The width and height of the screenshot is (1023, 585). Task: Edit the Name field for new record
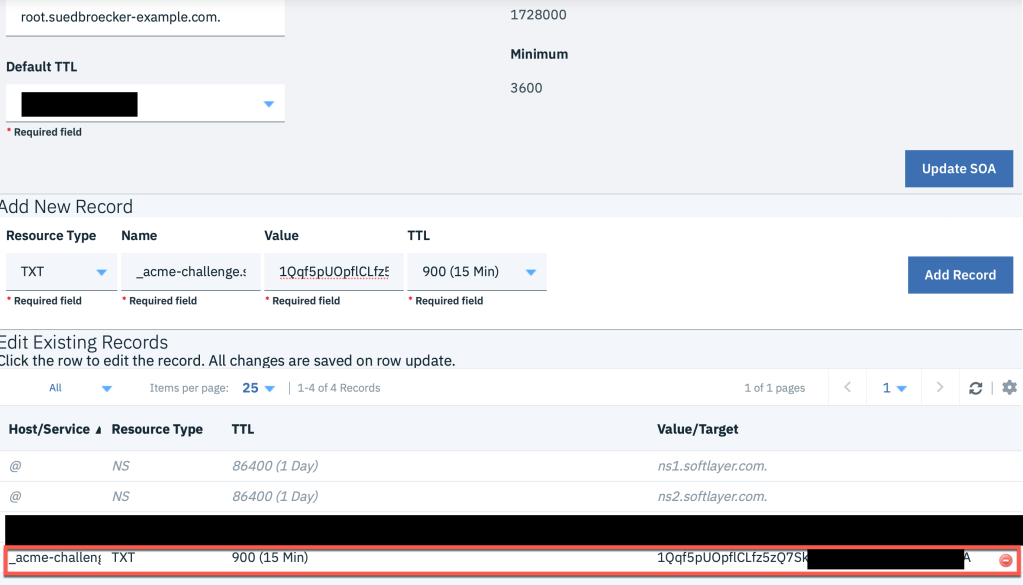[190, 272]
